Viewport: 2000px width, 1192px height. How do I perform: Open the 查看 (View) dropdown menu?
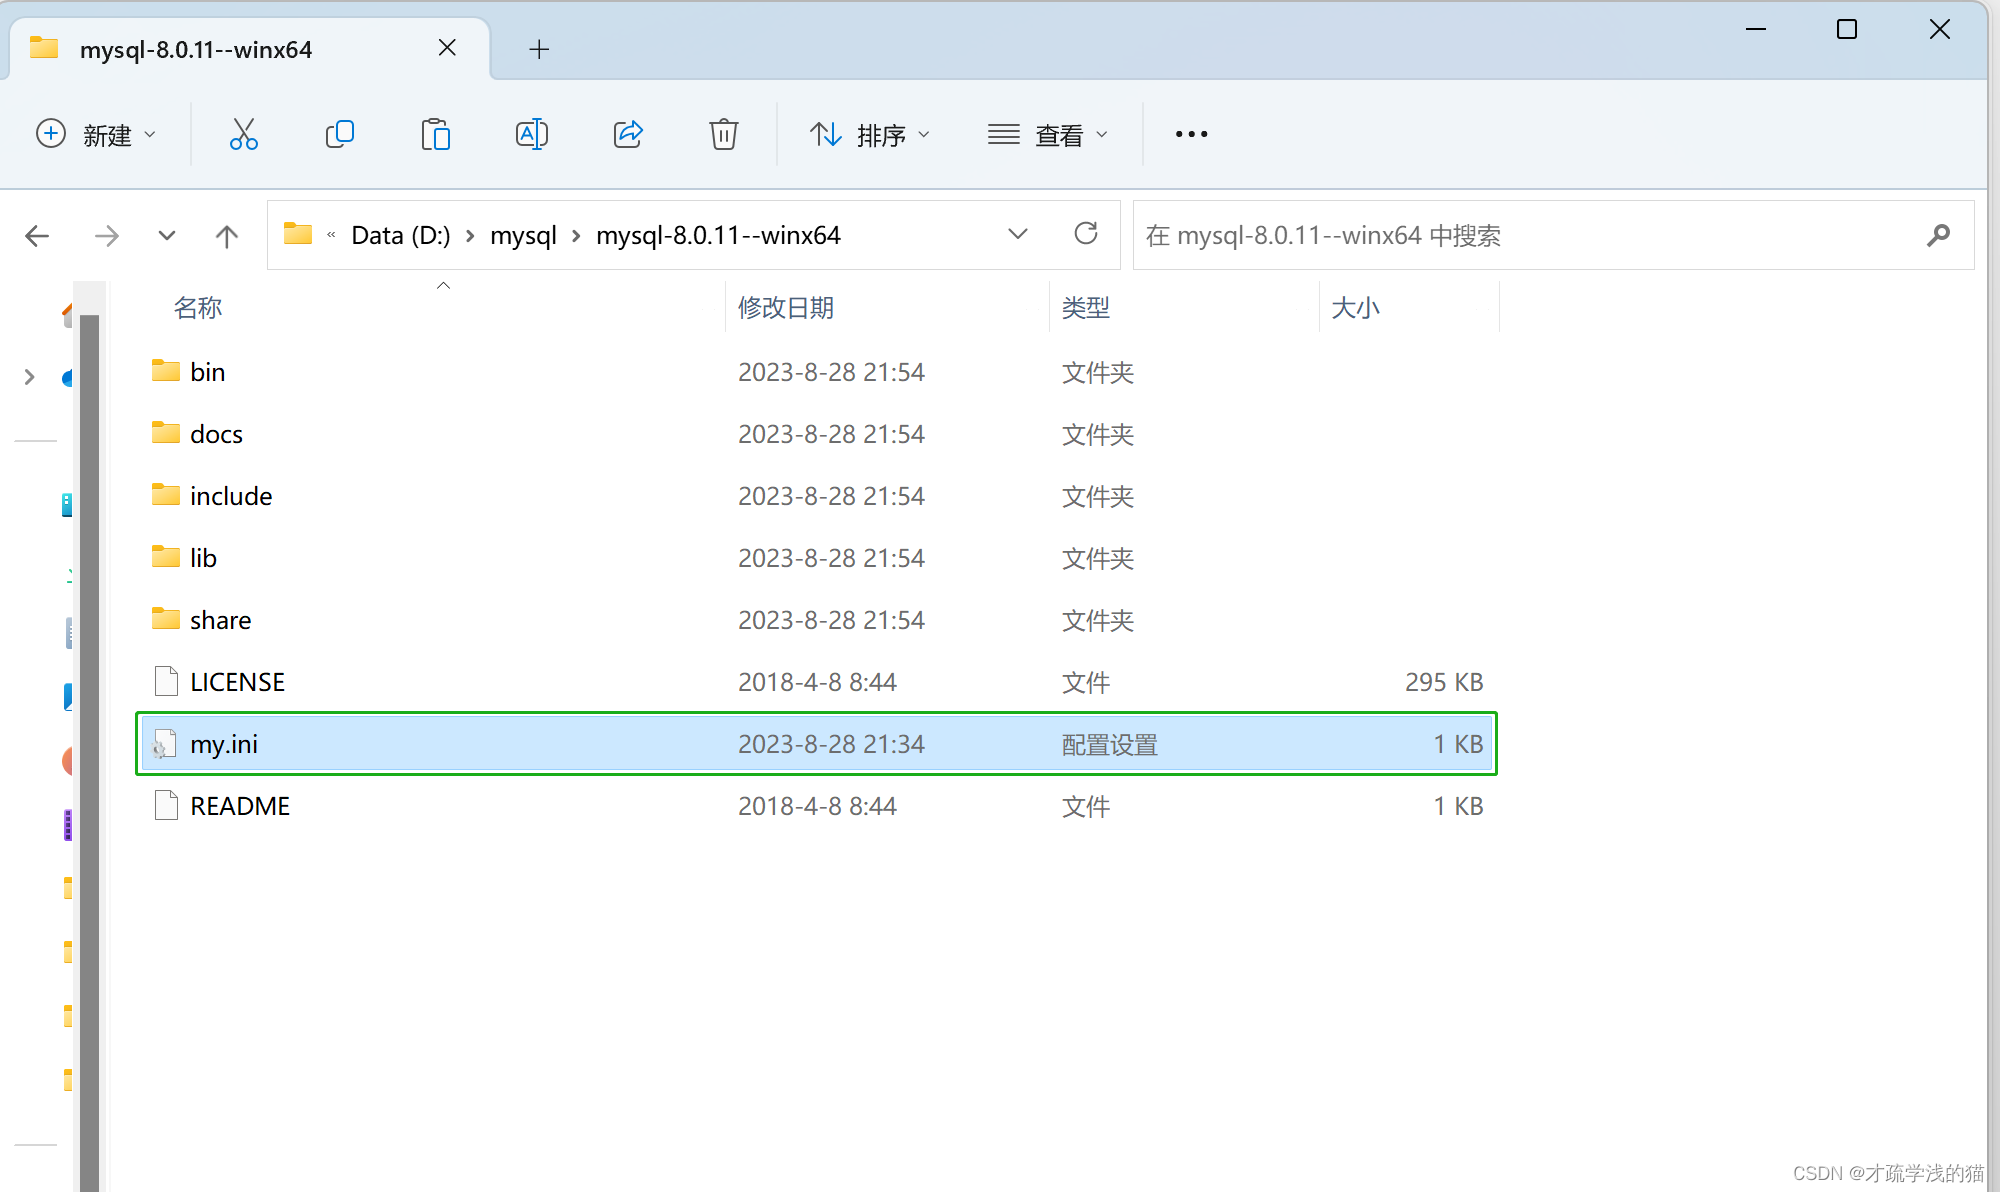[x=1047, y=134]
